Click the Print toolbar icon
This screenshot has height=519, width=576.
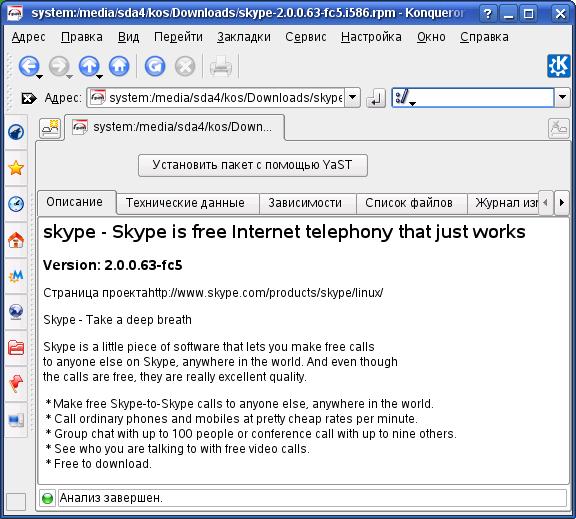[x=220, y=66]
